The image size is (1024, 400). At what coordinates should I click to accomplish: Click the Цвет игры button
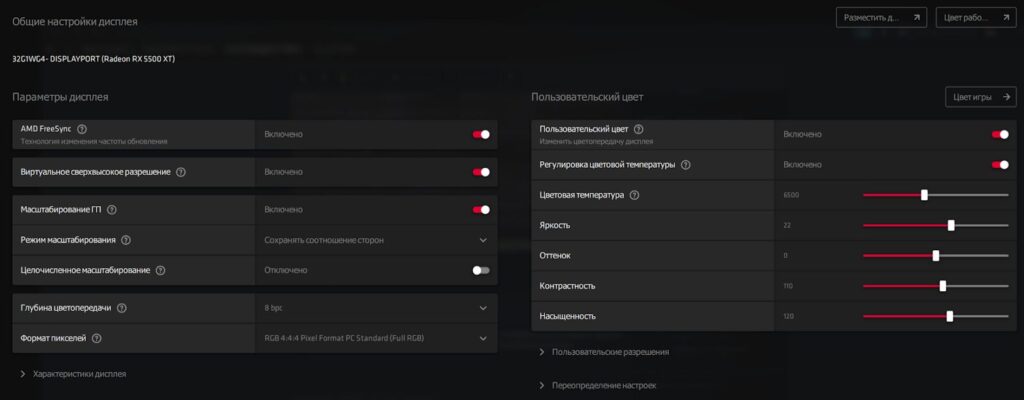tap(981, 97)
